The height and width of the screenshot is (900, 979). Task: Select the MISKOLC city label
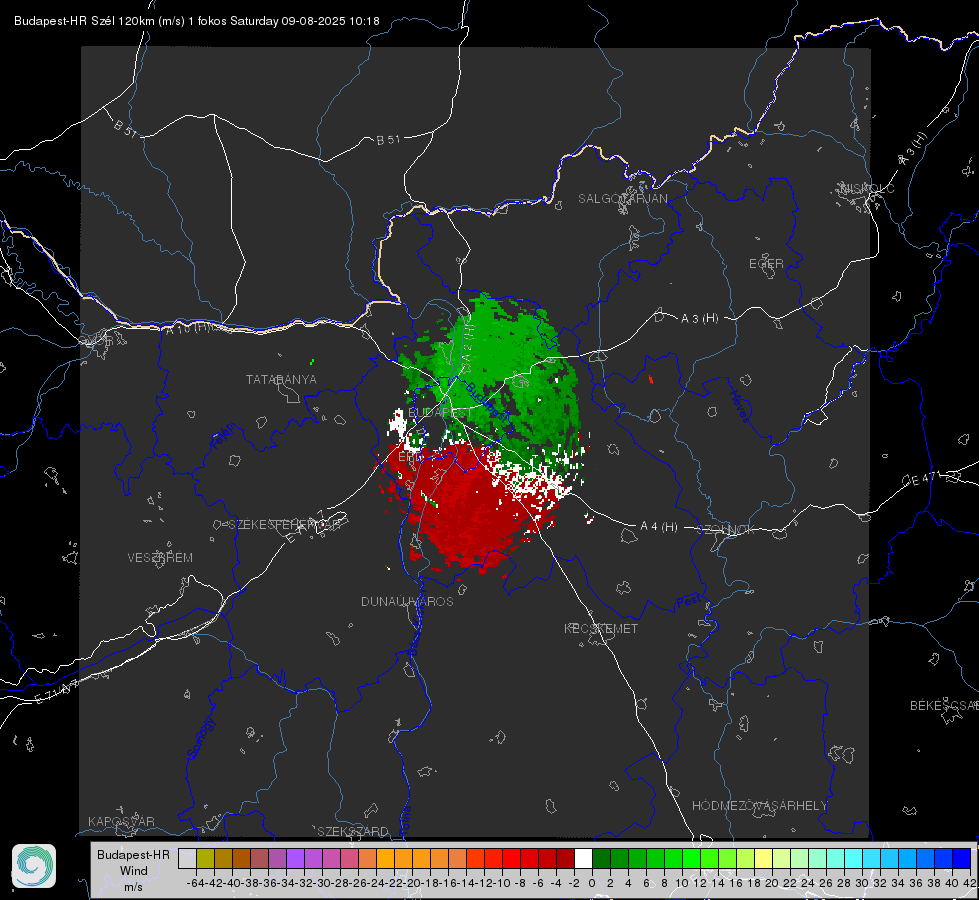tap(867, 188)
